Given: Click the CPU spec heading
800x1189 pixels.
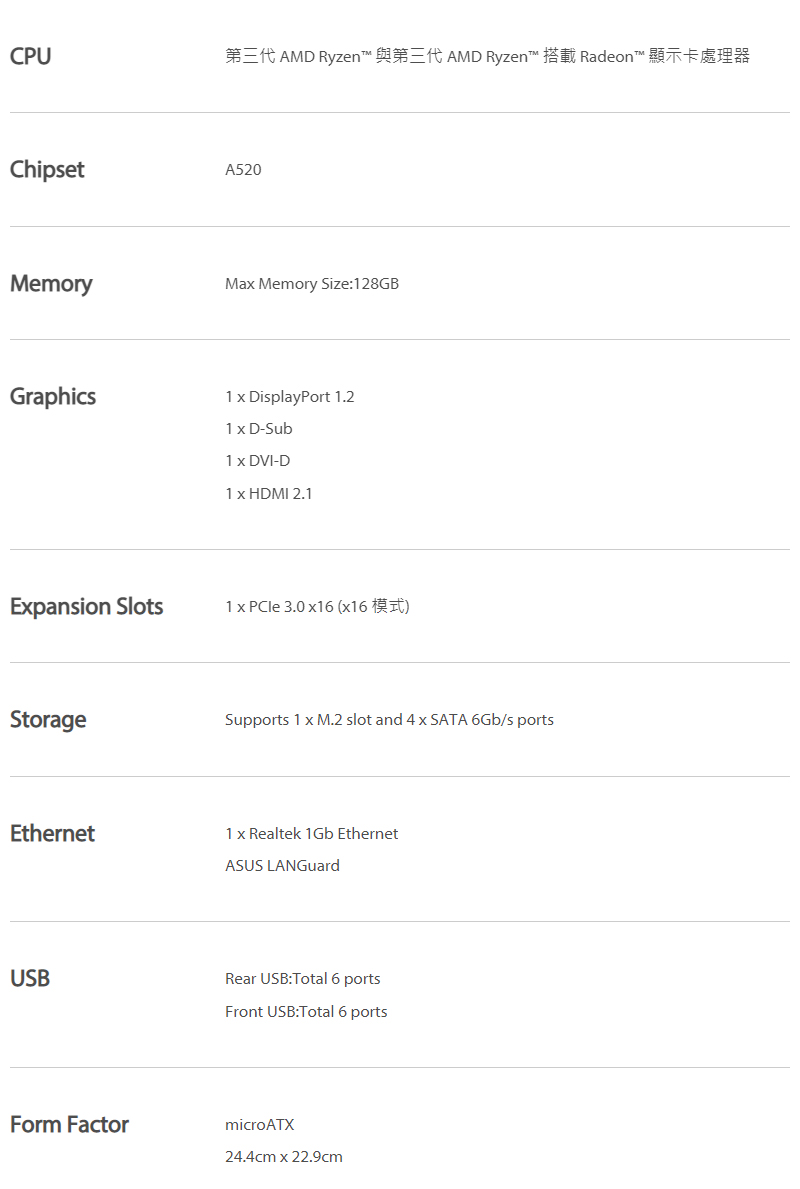Looking at the screenshot, I should click(x=30, y=56).
